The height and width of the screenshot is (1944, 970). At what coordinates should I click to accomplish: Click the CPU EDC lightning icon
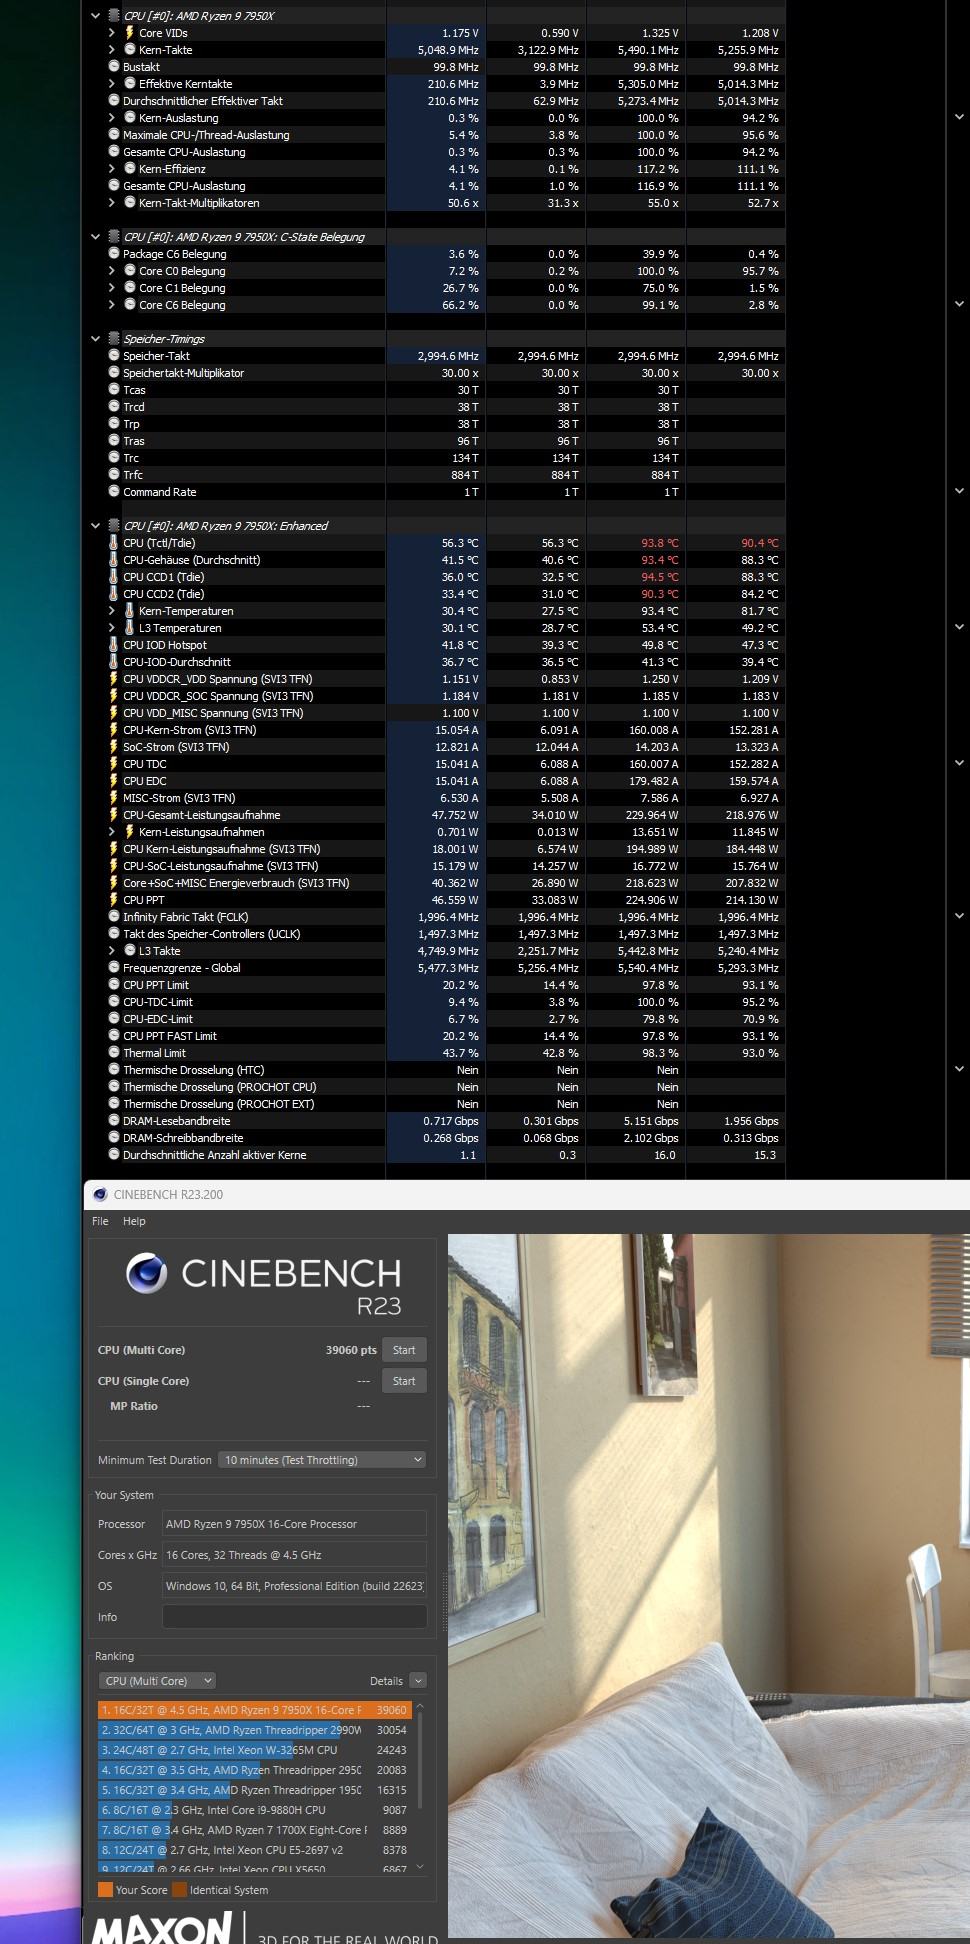tap(114, 781)
